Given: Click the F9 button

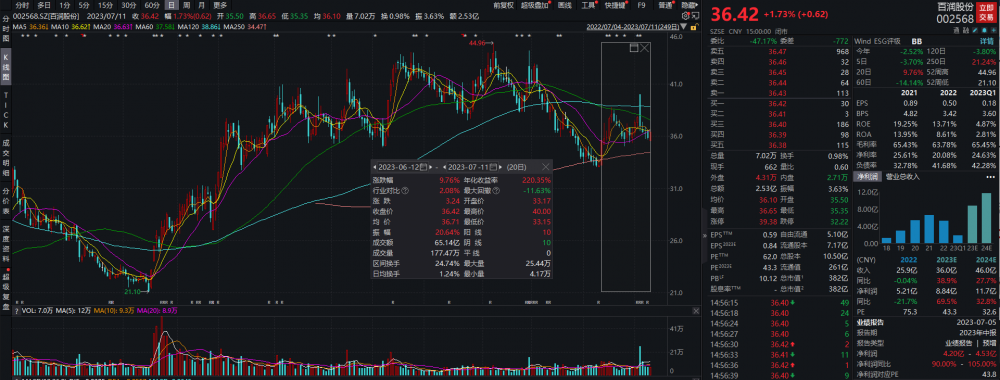Looking at the screenshot, I should 642,5.
